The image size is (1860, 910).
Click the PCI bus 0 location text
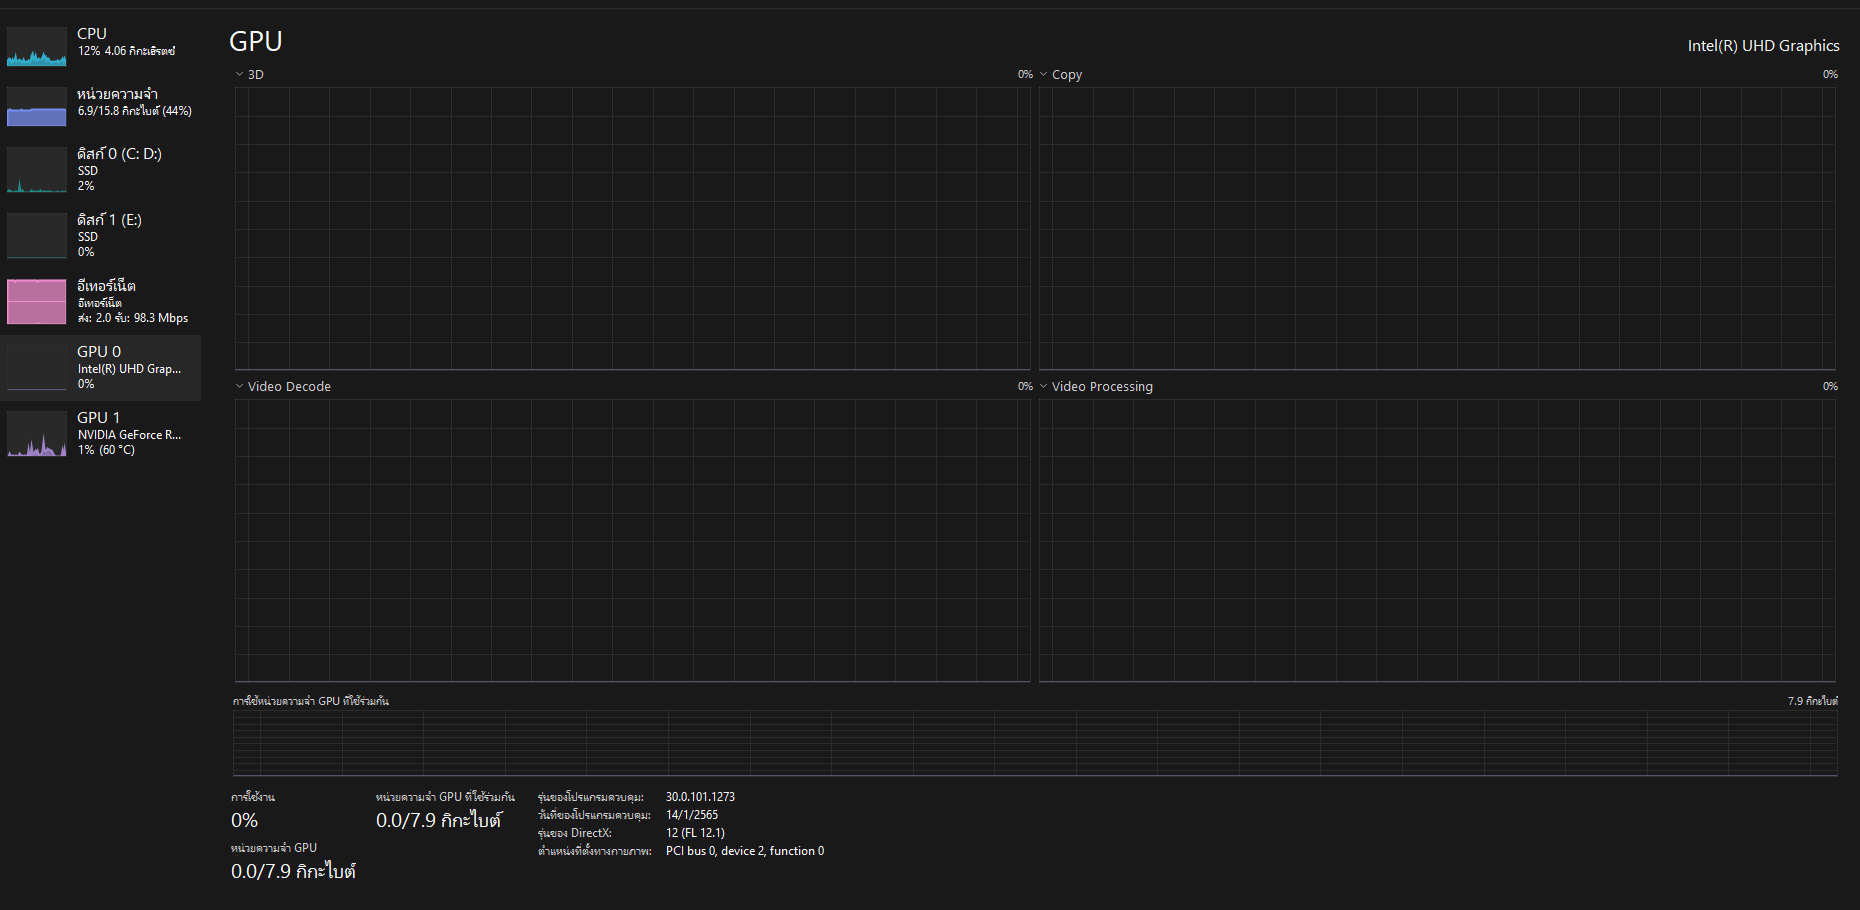[x=745, y=851]
